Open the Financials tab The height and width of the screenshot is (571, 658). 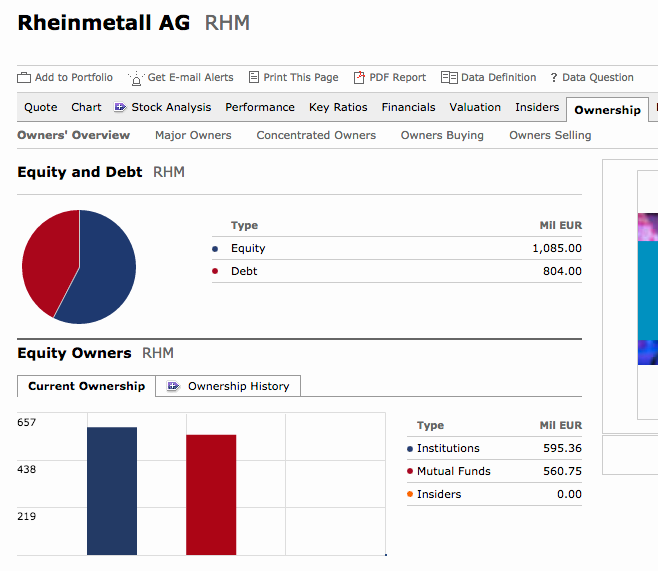coord(408,107)
